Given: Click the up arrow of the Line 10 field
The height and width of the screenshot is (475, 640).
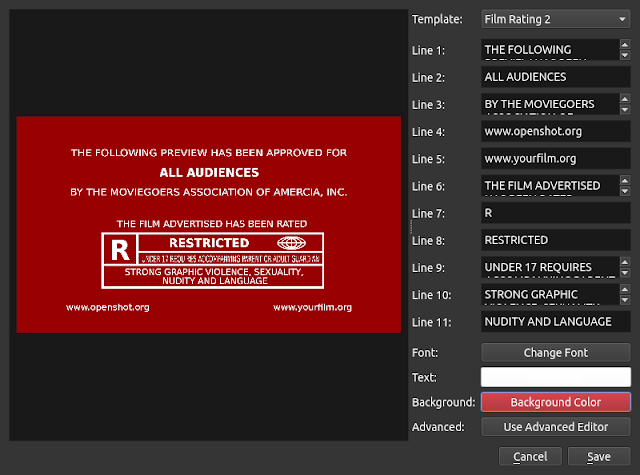Looking at the screenshot, I should tap(624, 289).
